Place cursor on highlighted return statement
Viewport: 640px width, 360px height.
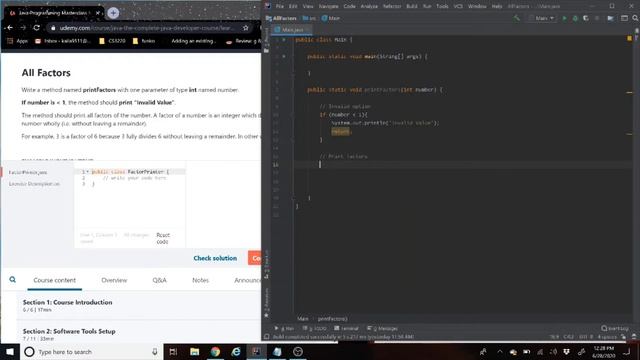click(340, 131)
